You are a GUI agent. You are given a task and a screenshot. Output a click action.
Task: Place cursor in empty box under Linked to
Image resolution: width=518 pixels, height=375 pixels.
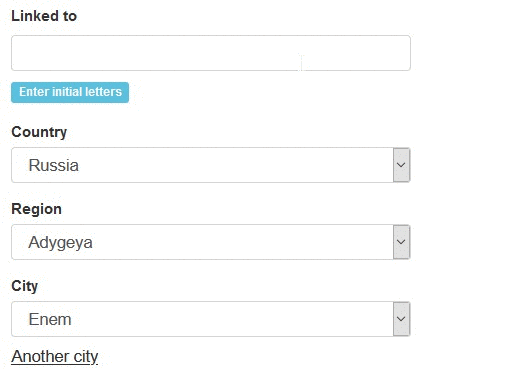point(211,53)
